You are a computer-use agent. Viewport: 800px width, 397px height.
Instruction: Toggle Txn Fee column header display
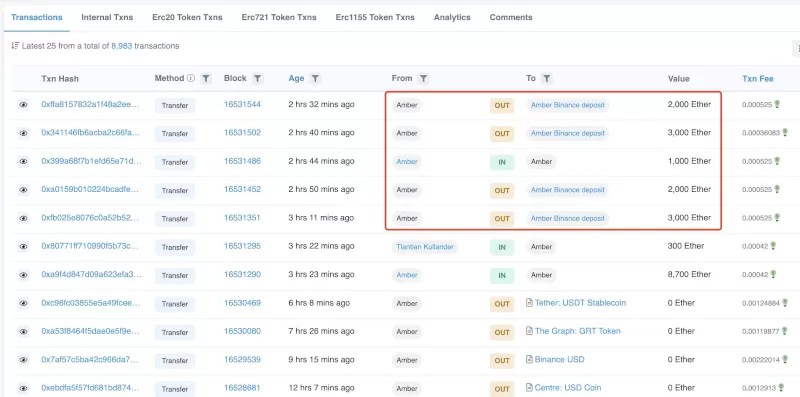click(758, 79)
